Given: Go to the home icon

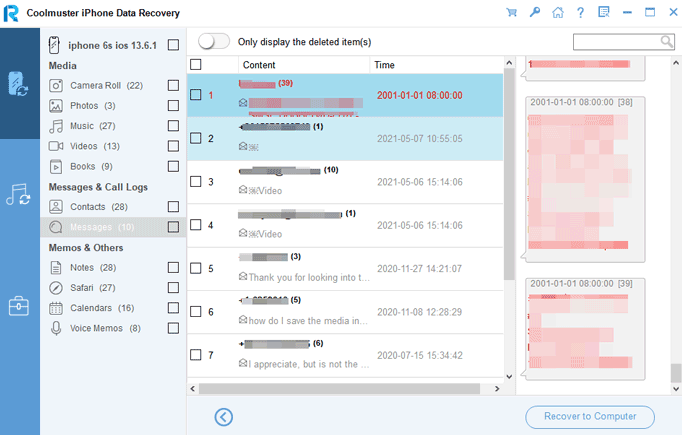Looking at the screenshot, I should [x=558, y=12].
